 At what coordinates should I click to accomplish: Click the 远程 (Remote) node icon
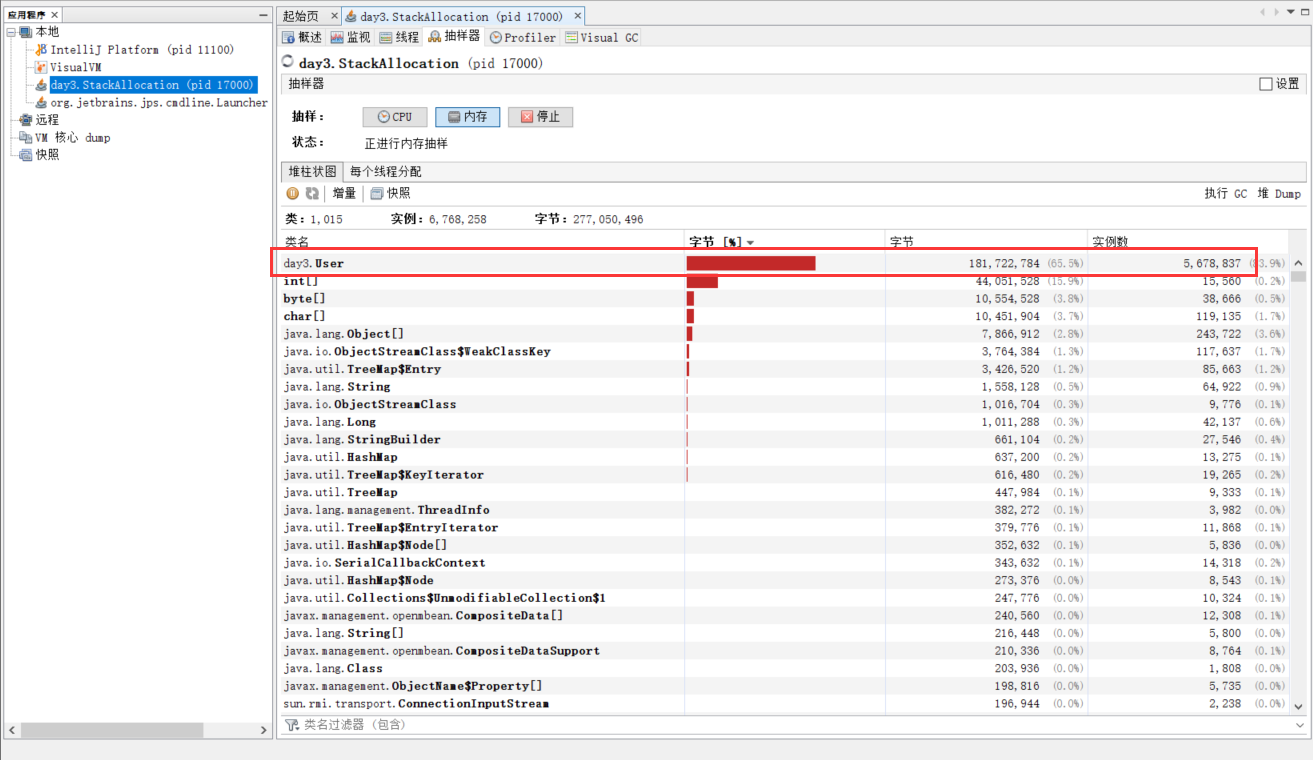(25, 120)
